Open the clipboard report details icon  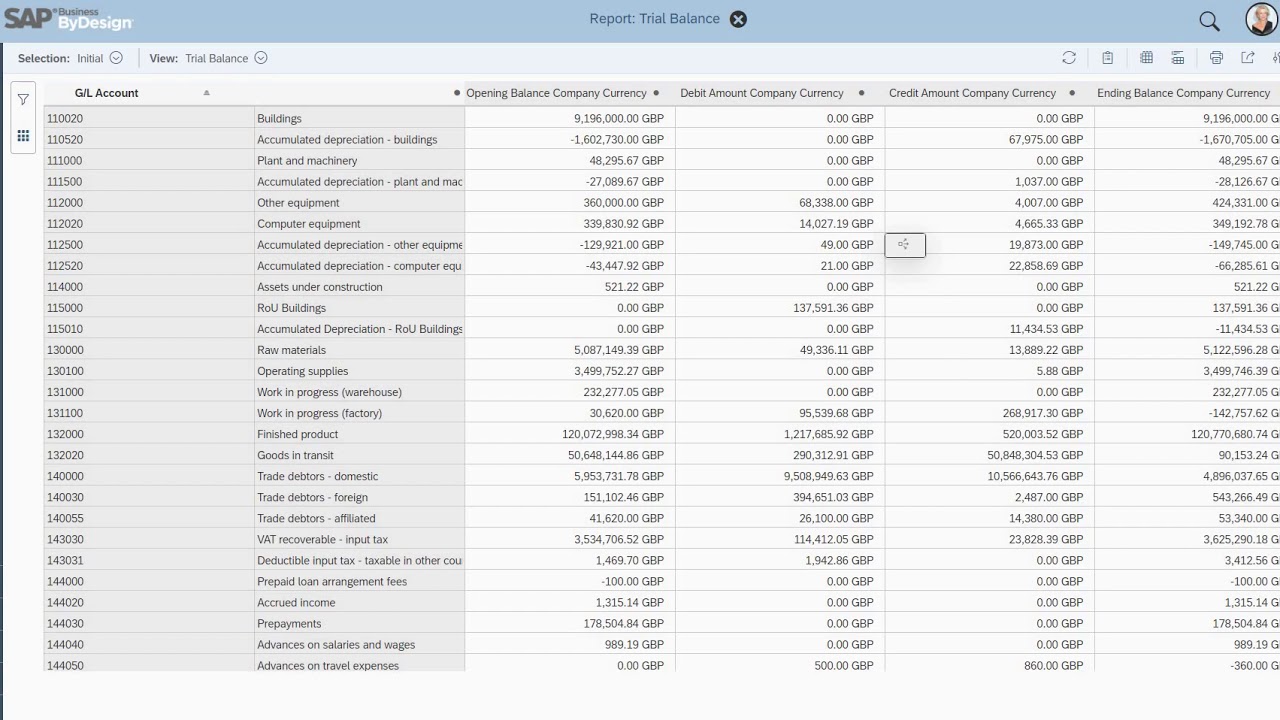click(x=1107, y=58)
